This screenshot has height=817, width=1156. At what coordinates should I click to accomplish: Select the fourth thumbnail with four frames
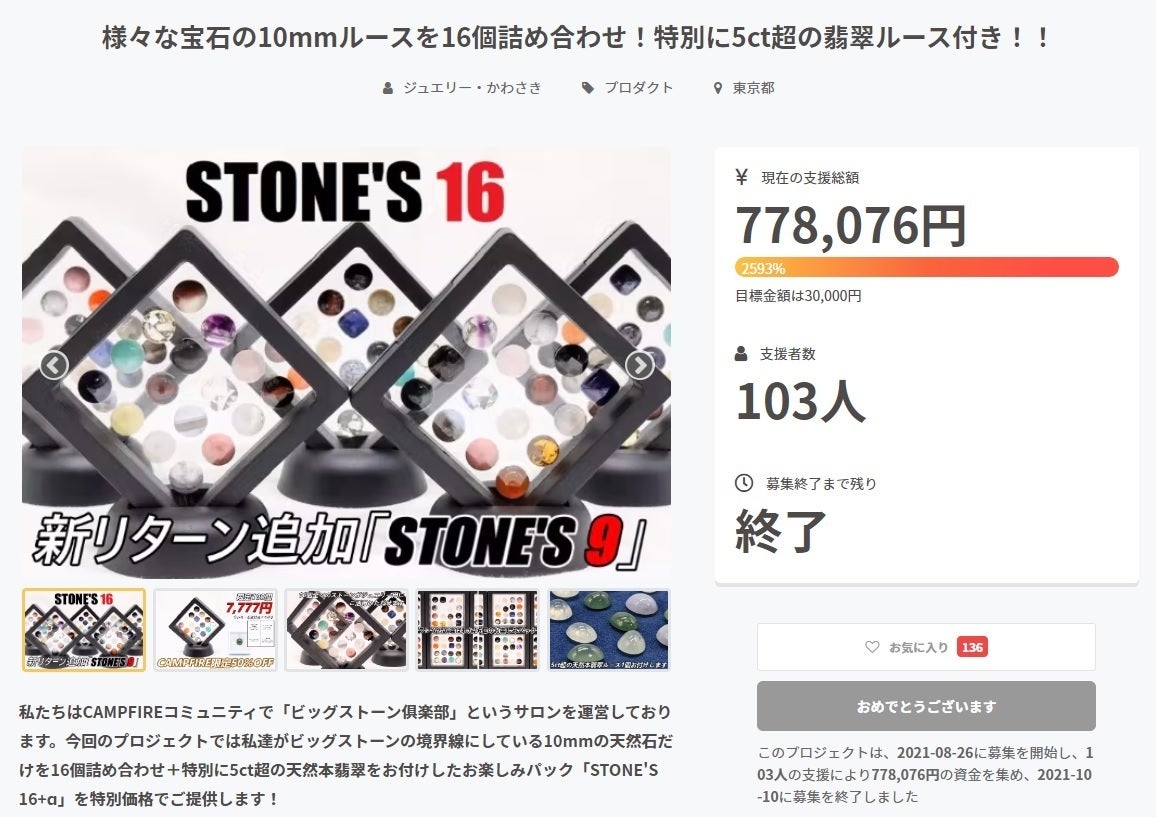click(478, 630)
